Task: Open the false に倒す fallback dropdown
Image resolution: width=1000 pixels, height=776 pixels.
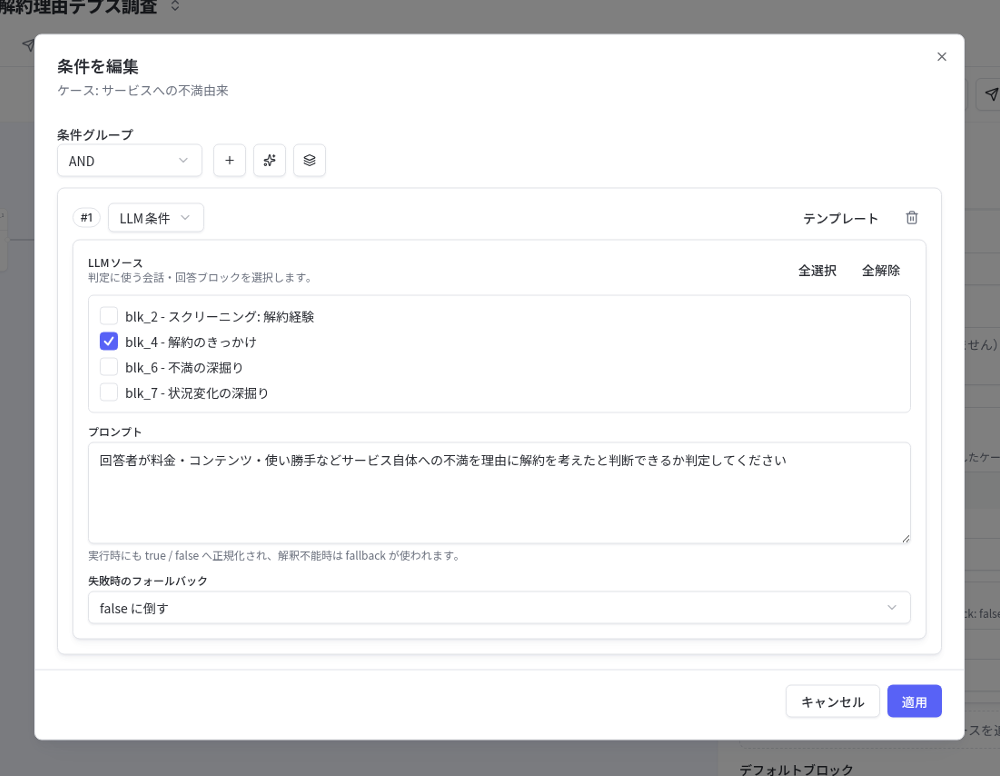Action: pos(499,608)
